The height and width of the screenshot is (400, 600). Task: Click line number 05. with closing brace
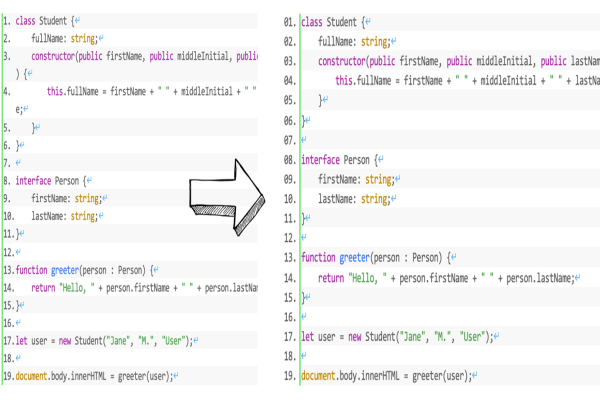coord(289,100)
